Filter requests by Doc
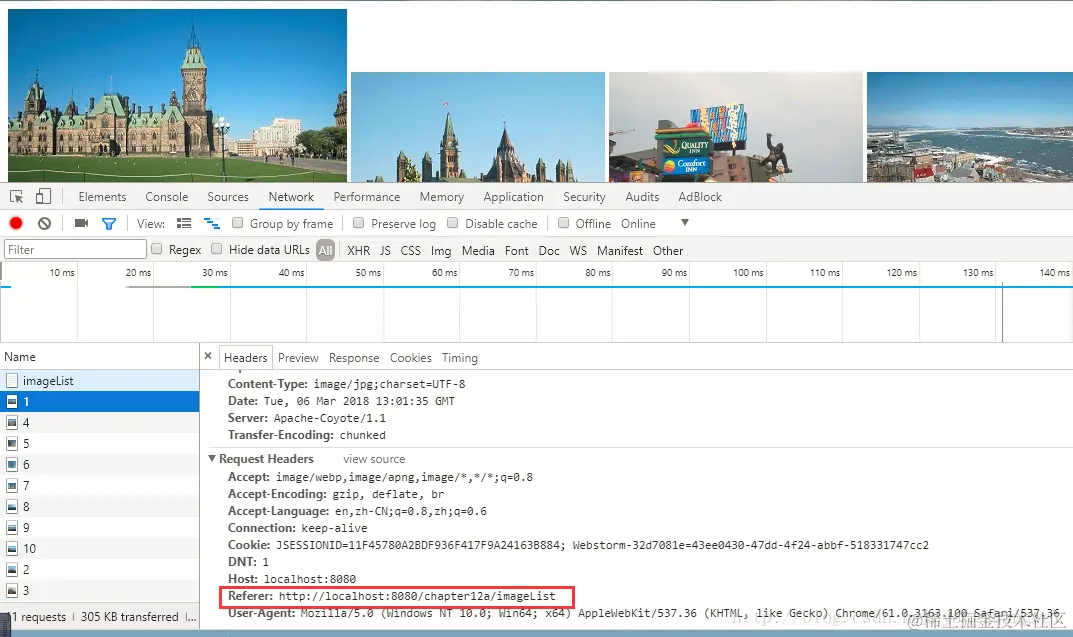 tap(549, 250)
